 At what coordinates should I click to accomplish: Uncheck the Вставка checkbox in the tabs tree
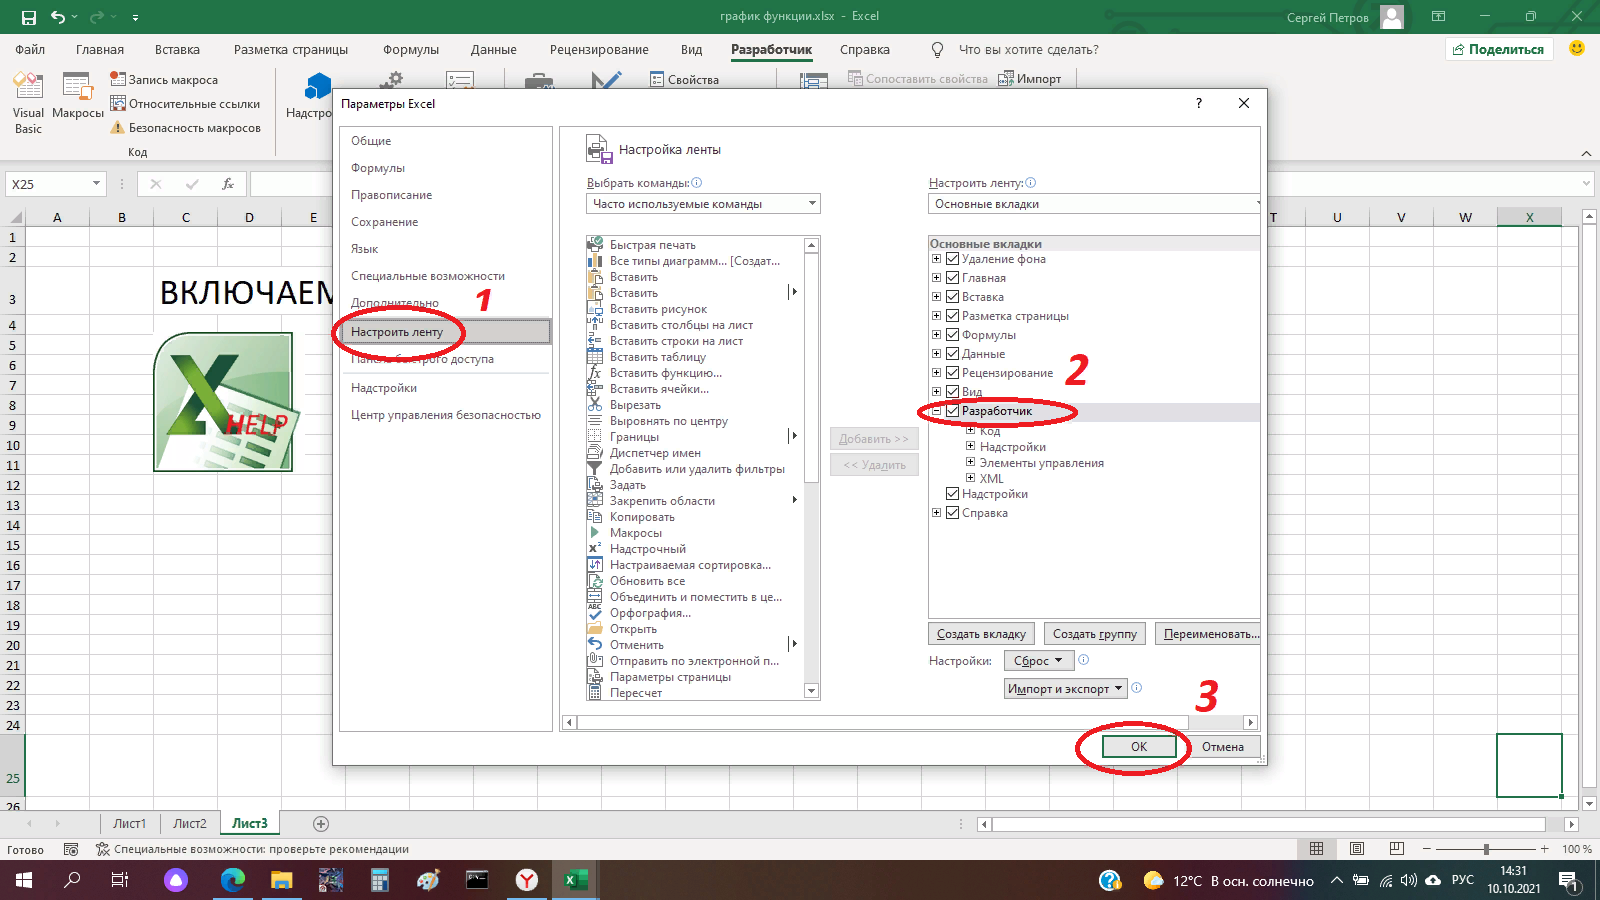point(953,297)
